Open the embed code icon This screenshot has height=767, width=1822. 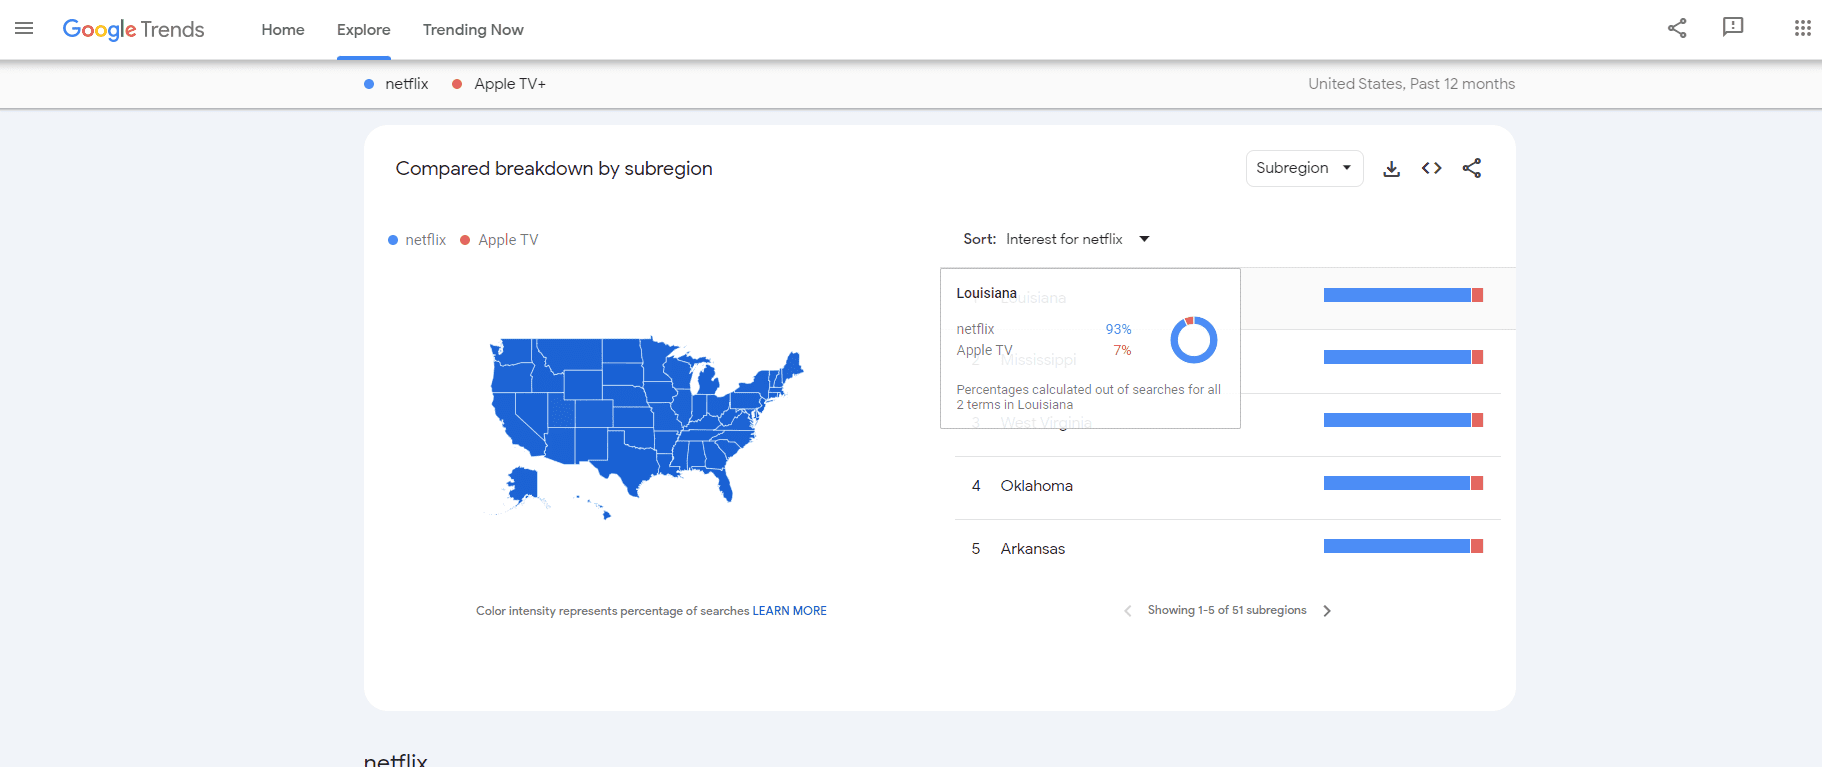click(1431, 168)
